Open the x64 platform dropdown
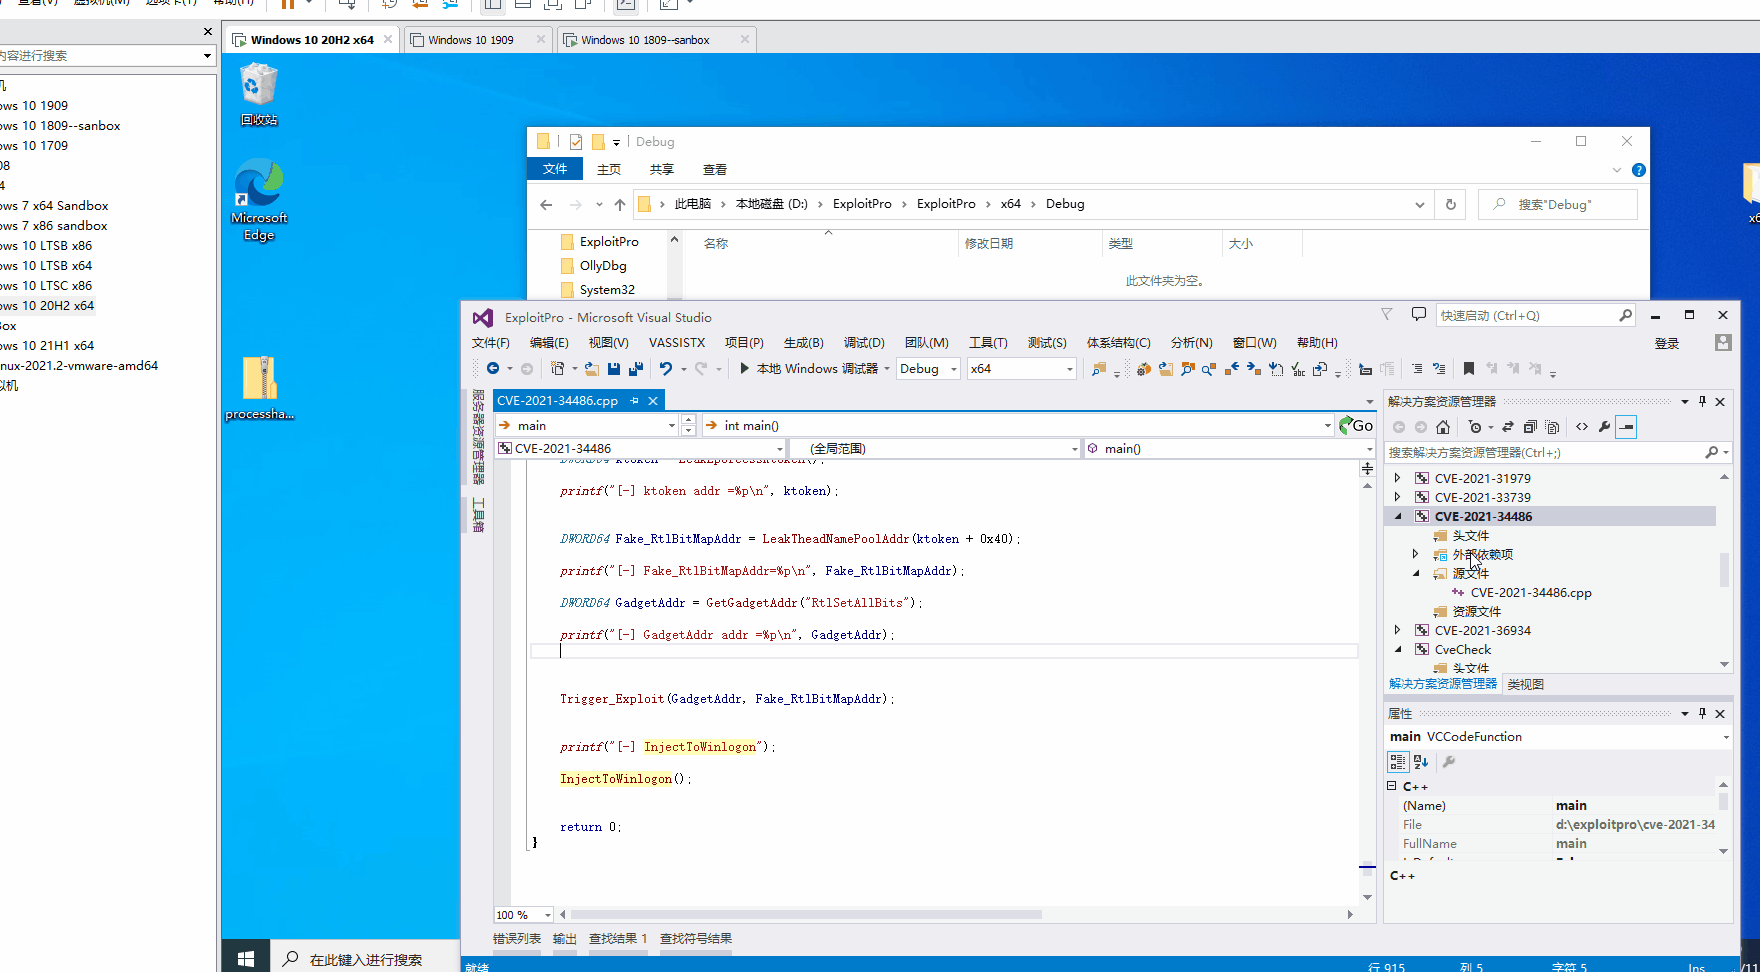 coord(1021,369)
